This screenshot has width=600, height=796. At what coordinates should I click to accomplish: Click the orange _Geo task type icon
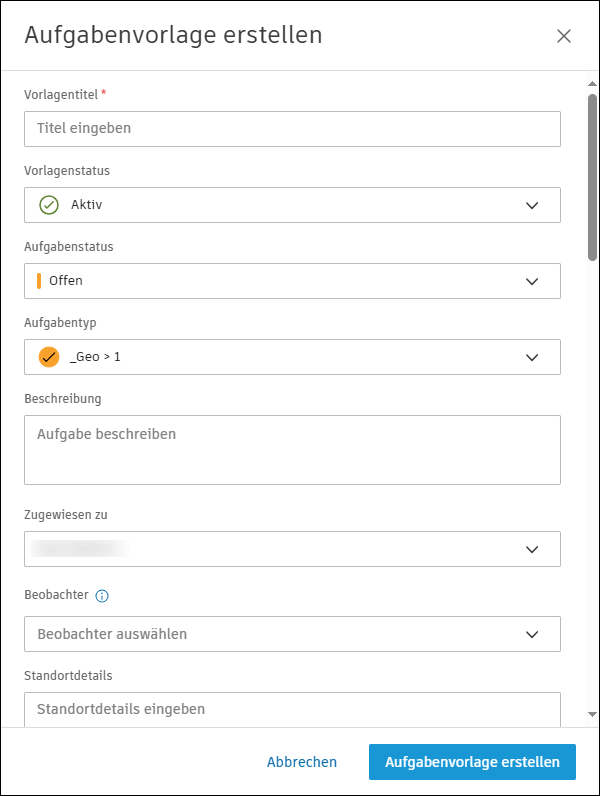(49, 357)
